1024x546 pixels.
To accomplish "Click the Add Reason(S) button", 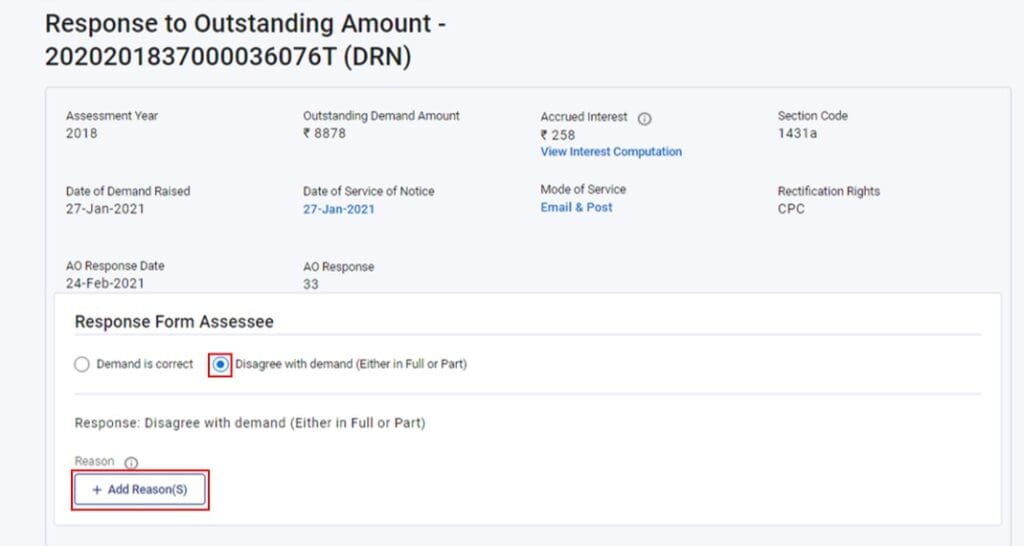I will point(140,490).
